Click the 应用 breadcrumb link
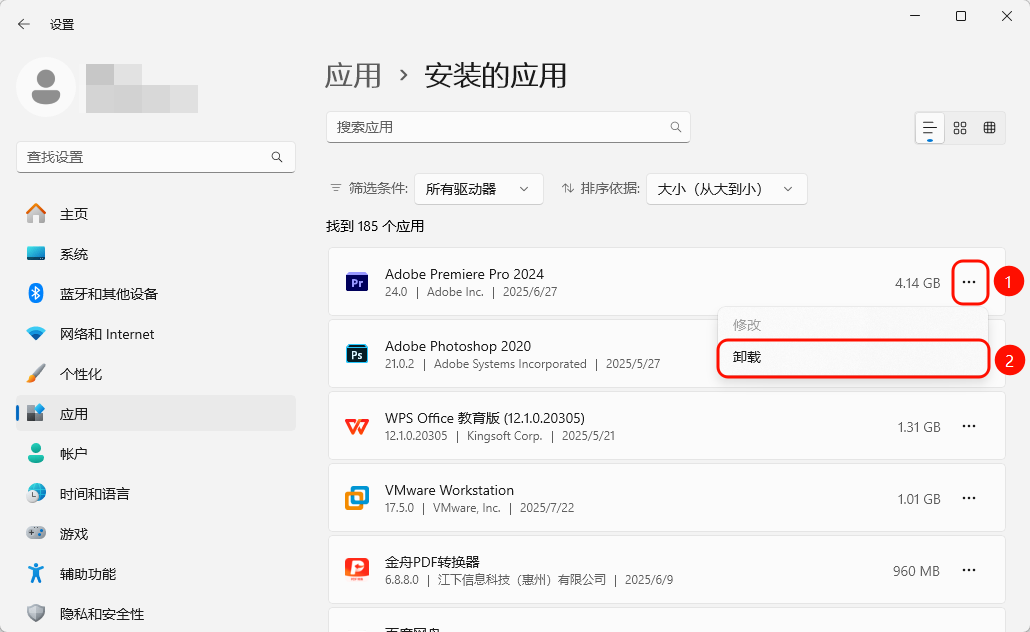Image resolution: width=1030 pixels, height=632 pixels. [x=353, y=76]
